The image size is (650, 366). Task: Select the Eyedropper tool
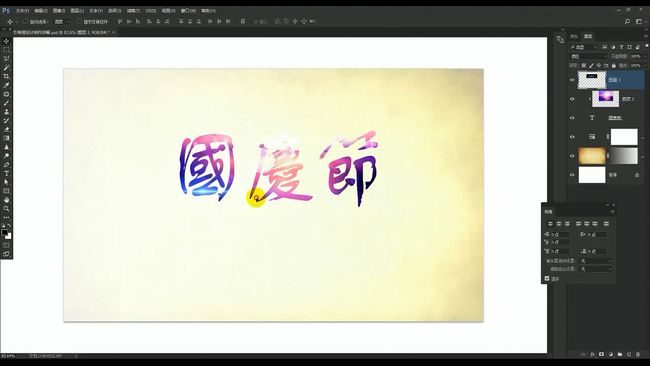coord(6,85)
